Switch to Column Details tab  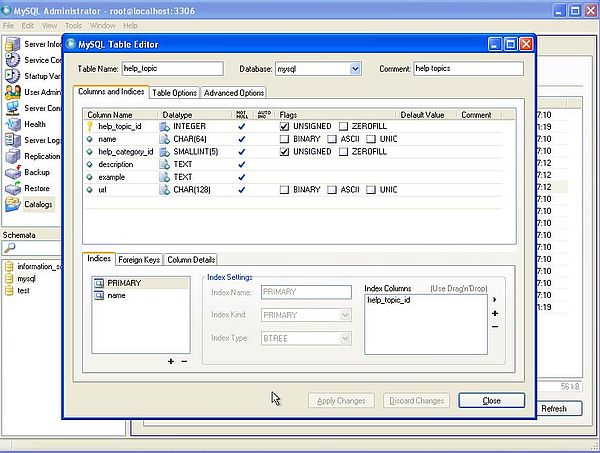191,260
